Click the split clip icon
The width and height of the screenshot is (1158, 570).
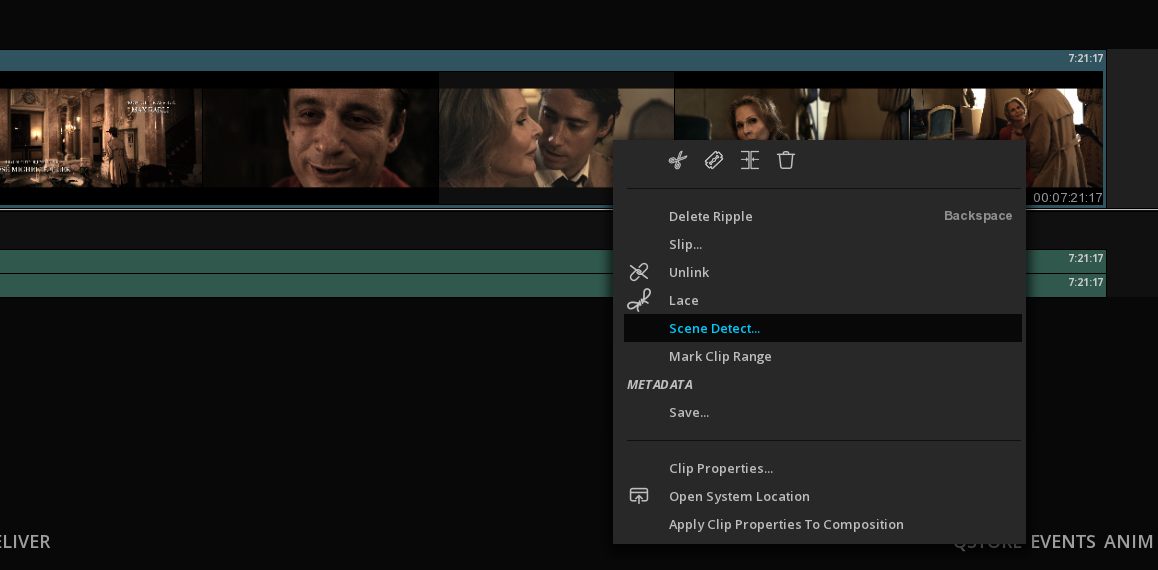click(x=750, y=160)
